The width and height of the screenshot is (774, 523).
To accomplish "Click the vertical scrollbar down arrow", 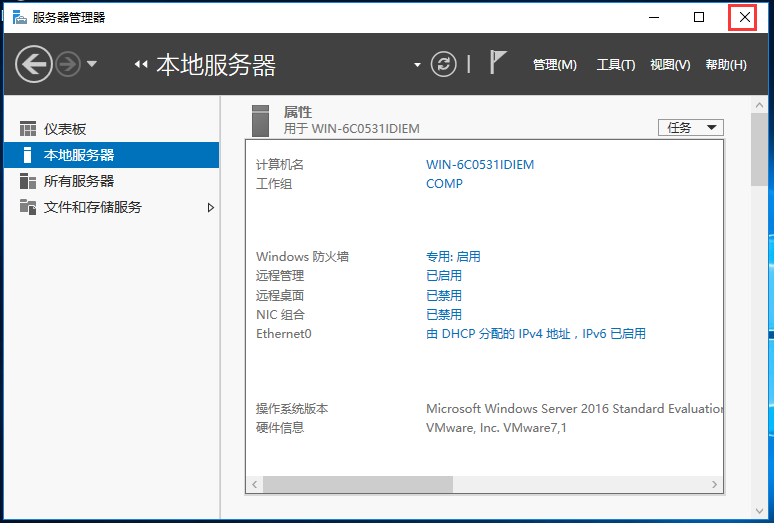I will [759, 511].
